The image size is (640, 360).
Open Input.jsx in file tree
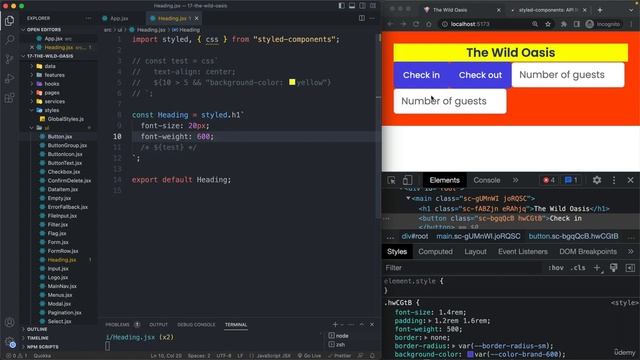click(58, 269)
